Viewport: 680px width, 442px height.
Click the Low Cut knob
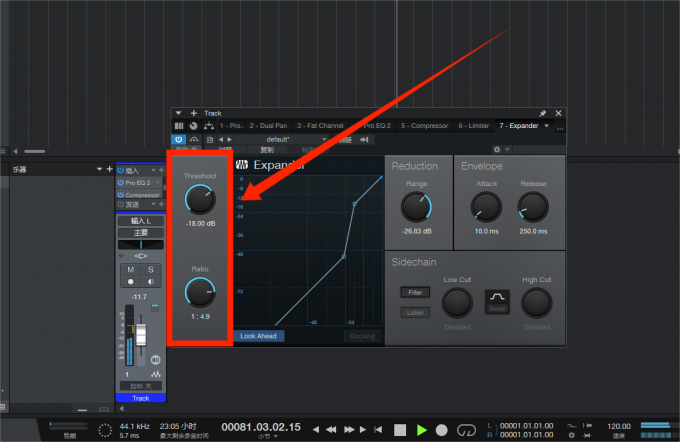point(457,303)
